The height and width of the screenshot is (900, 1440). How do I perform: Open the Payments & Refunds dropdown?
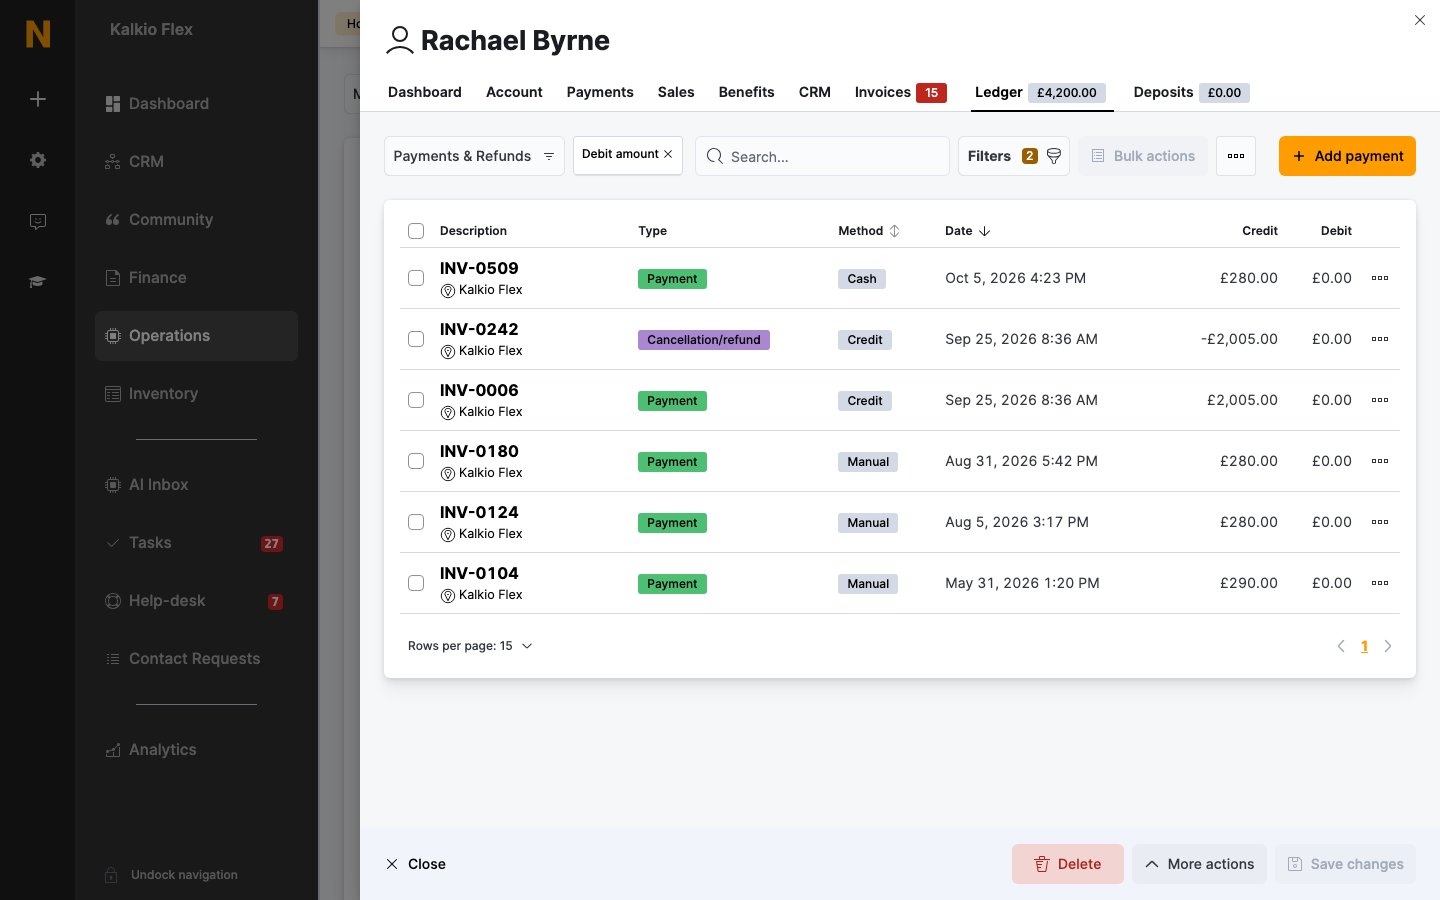click(x=474, y=156)
